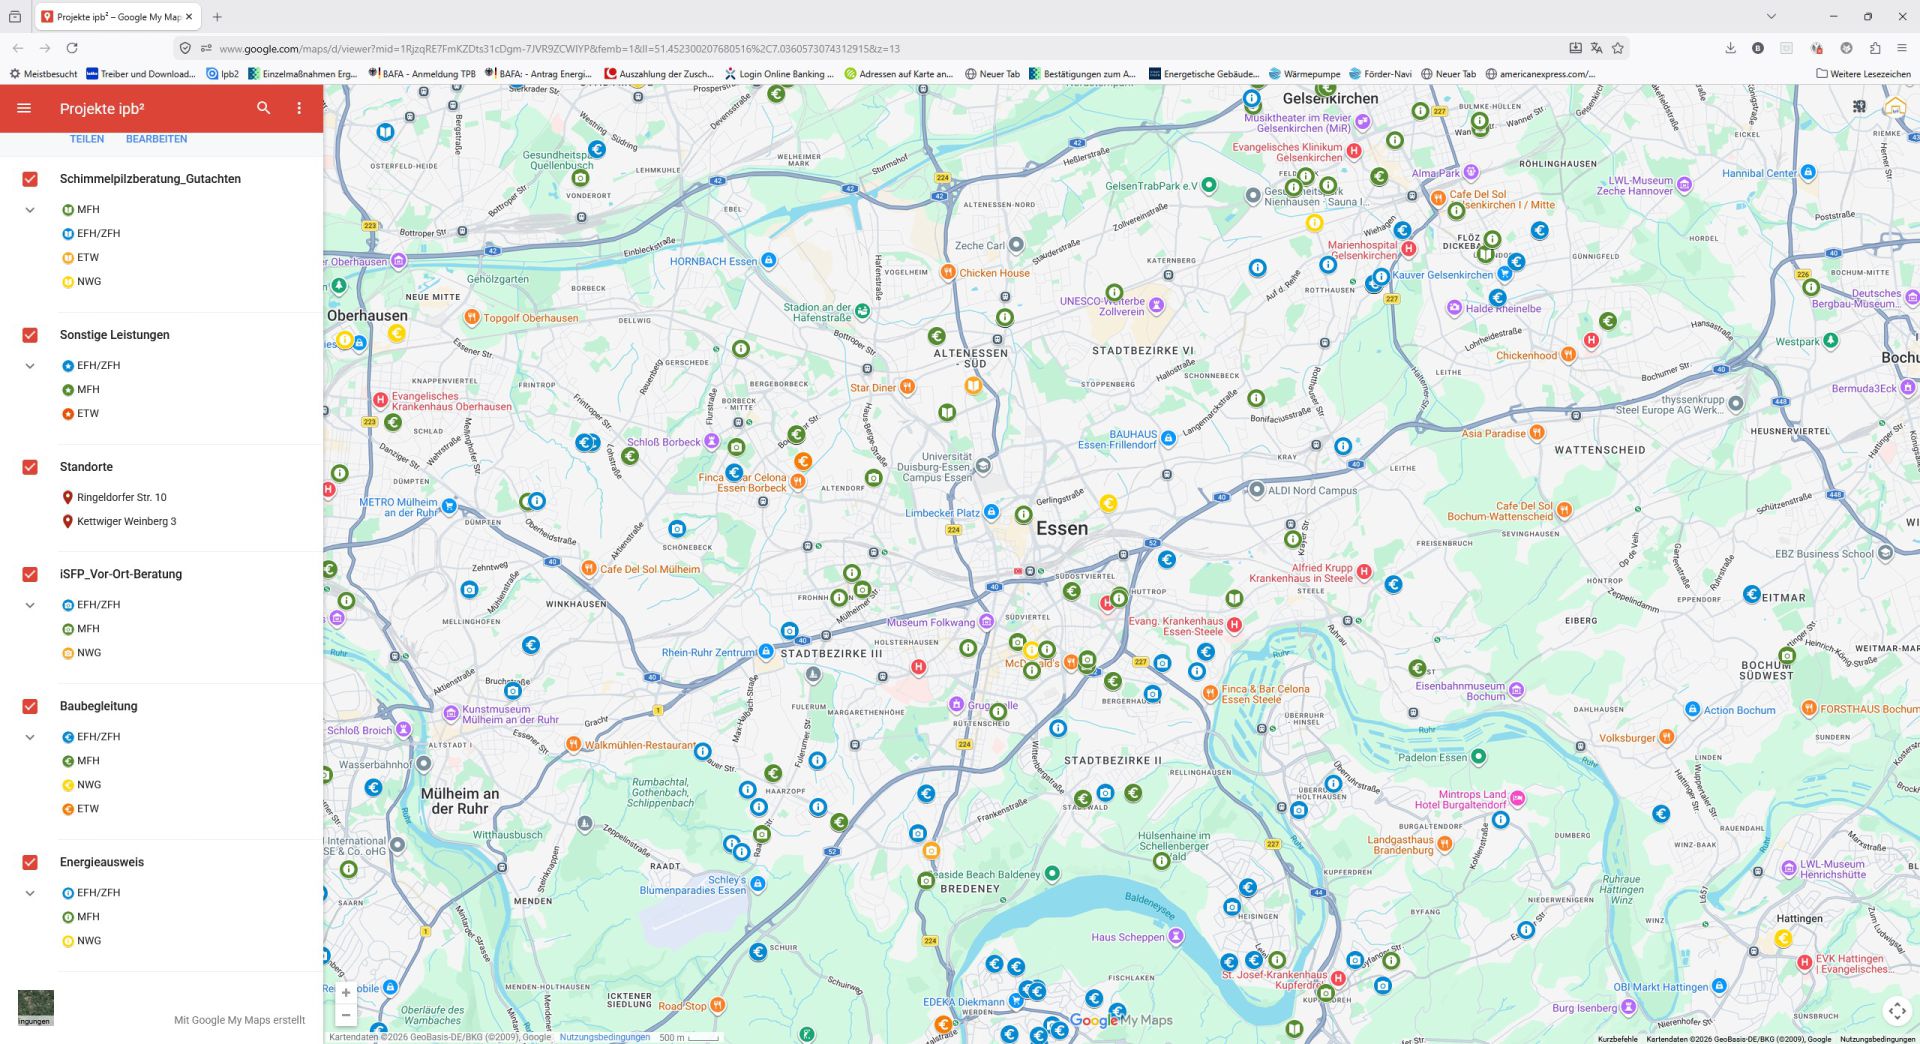Click the search magnifier icon in map header
This screenshot has height=1044, width=1920.
(x=263, y=108)
